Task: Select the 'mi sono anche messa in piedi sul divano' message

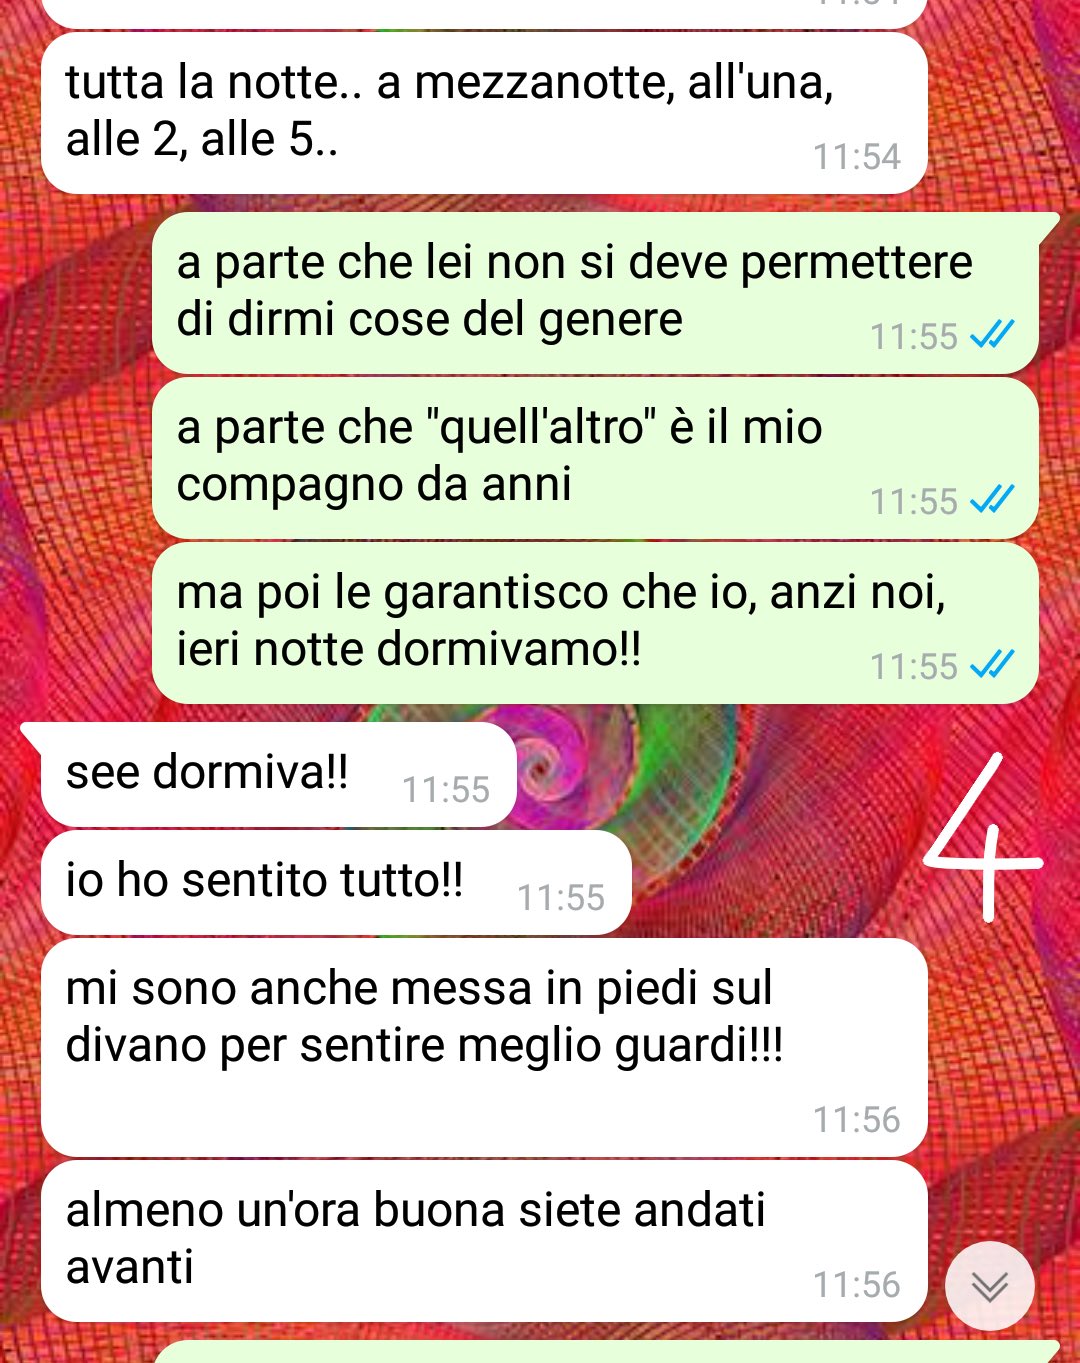Action: (484, 1047)
